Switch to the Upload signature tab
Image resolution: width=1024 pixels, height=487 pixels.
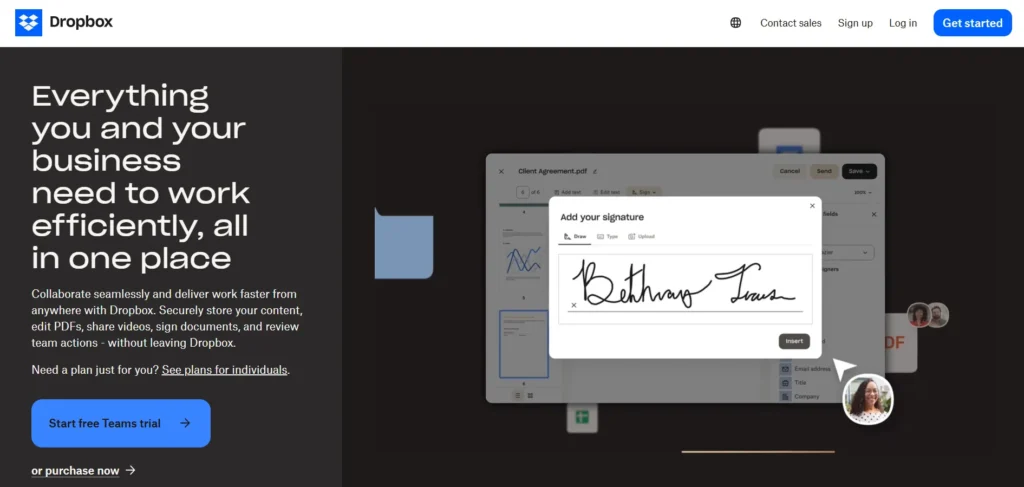point(641,237)
